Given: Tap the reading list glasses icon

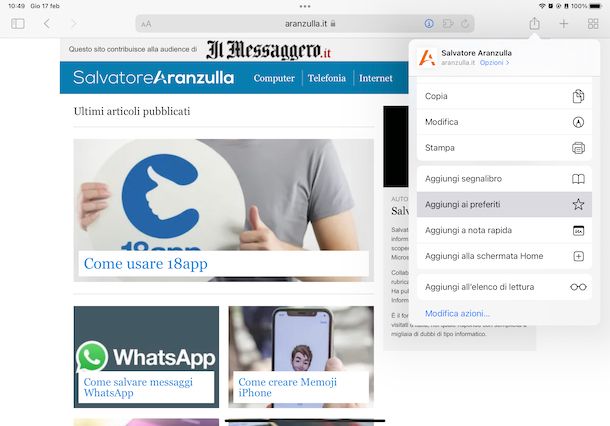Looking at the screenshot, I should [578, 287].
